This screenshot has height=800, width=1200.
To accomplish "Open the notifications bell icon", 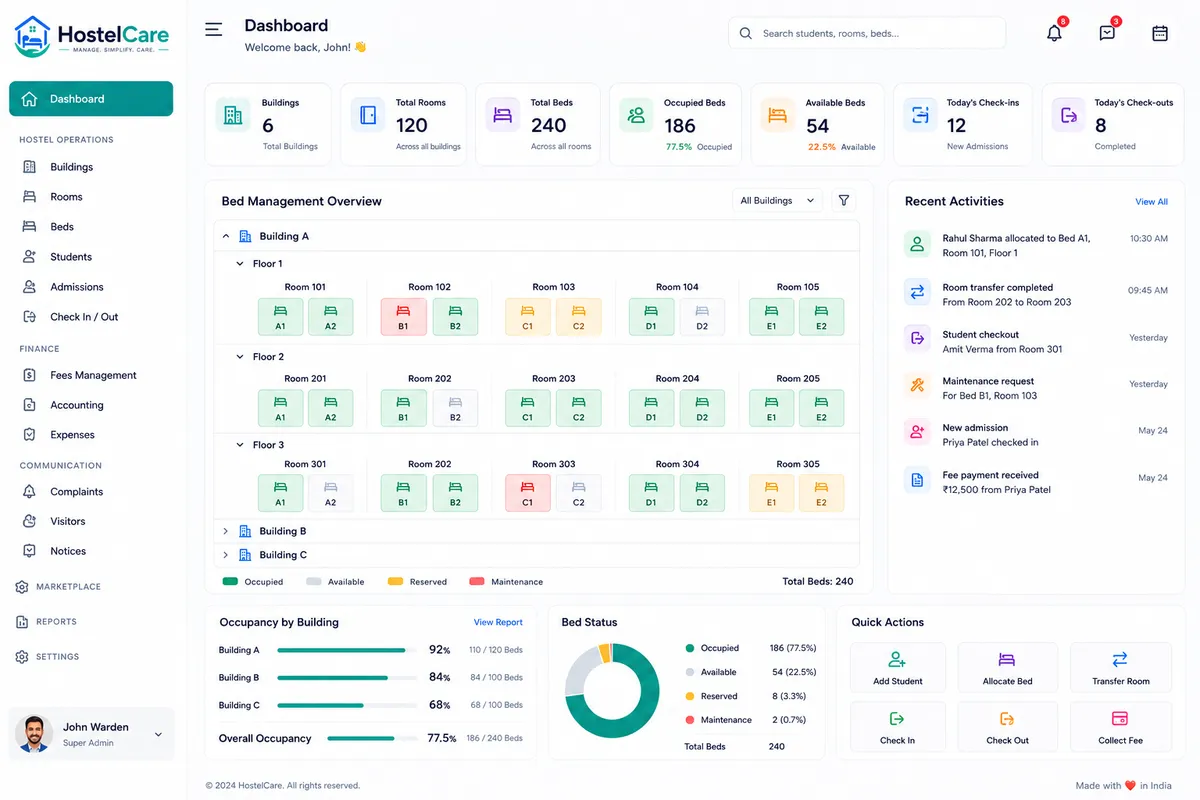I will (x=1054, y=33).
